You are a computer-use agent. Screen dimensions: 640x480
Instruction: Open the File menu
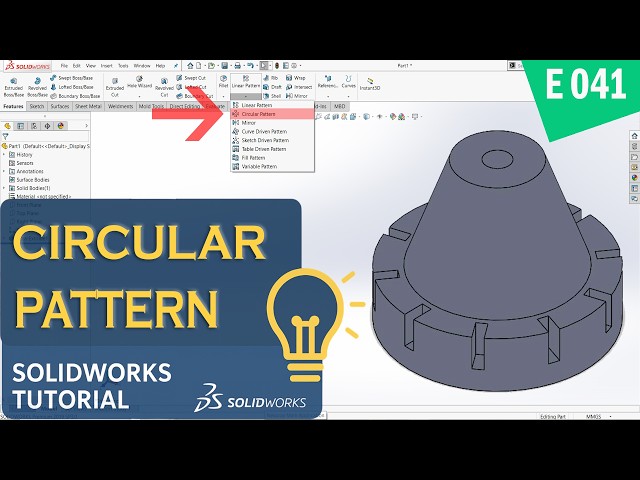pos(64,65)
